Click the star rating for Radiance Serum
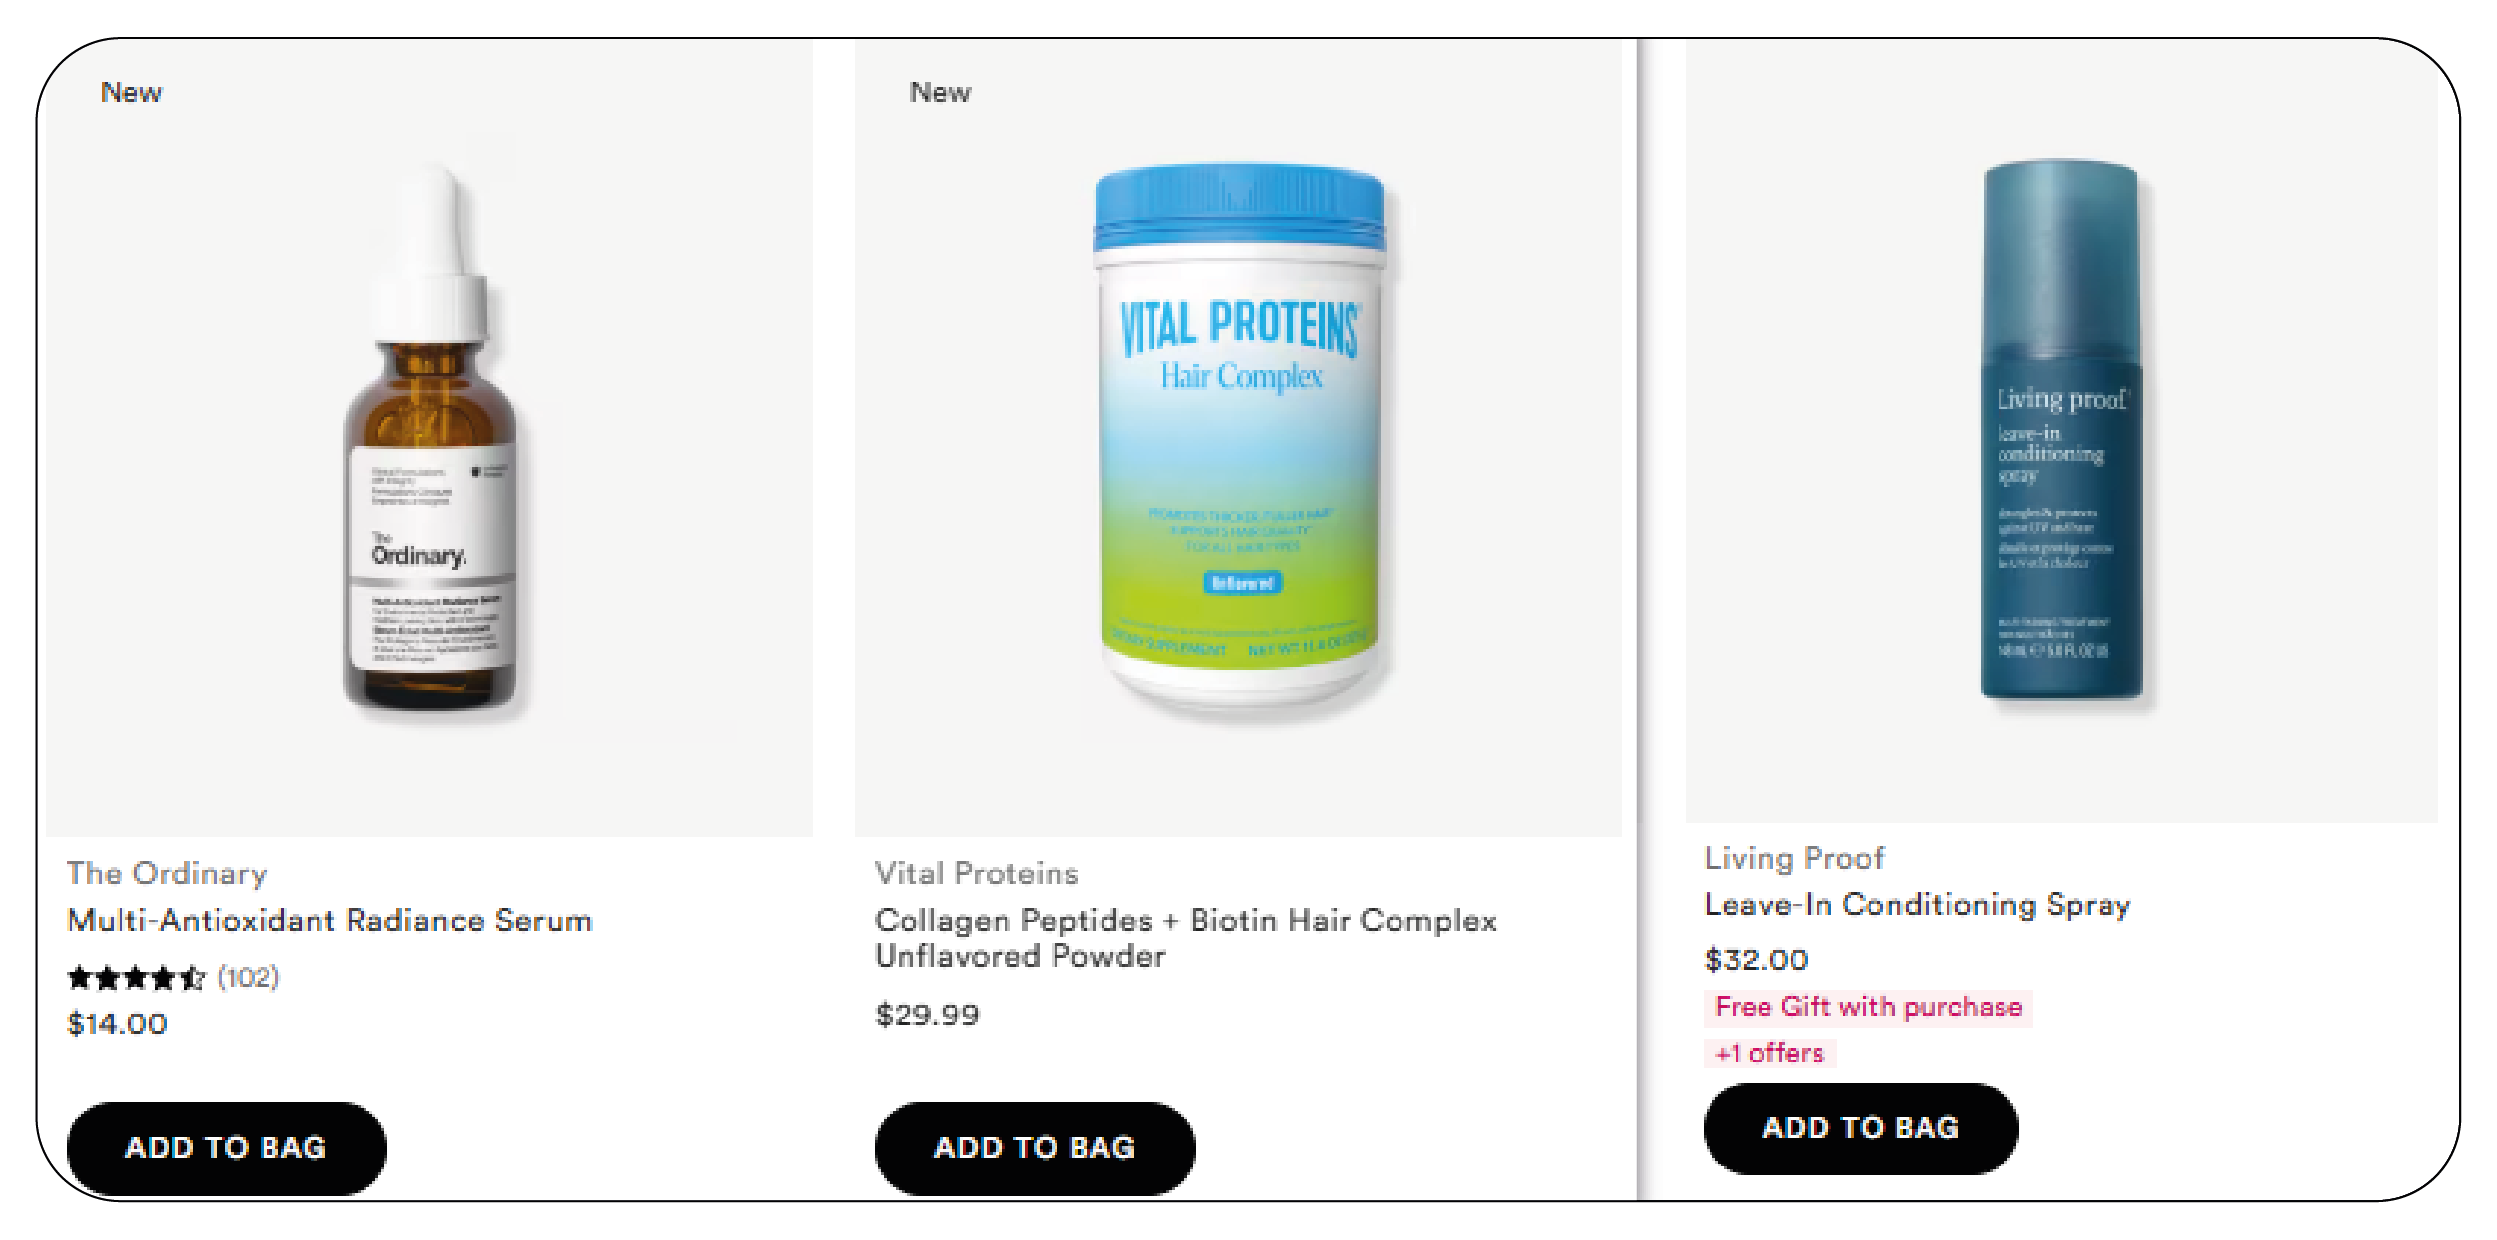The height and width of the screenshot is (1240, 2497). [x=136, y=977]
